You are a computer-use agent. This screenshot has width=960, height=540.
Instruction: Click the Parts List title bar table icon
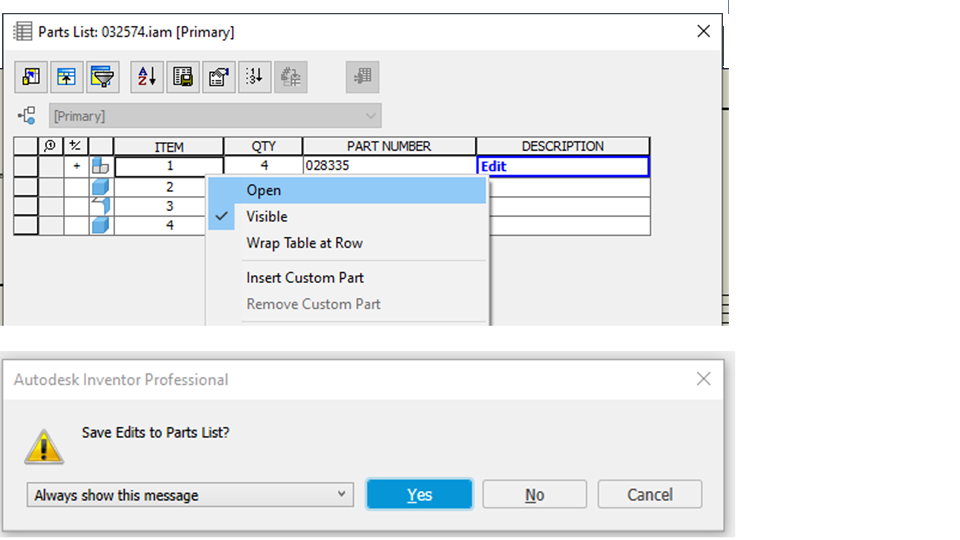(x=23, y=31)
